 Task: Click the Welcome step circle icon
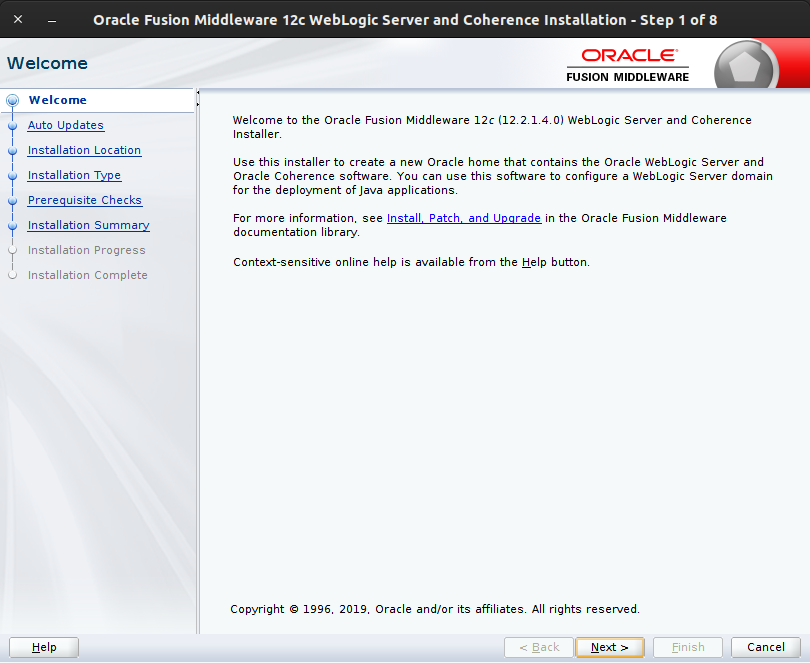point(12,100)
